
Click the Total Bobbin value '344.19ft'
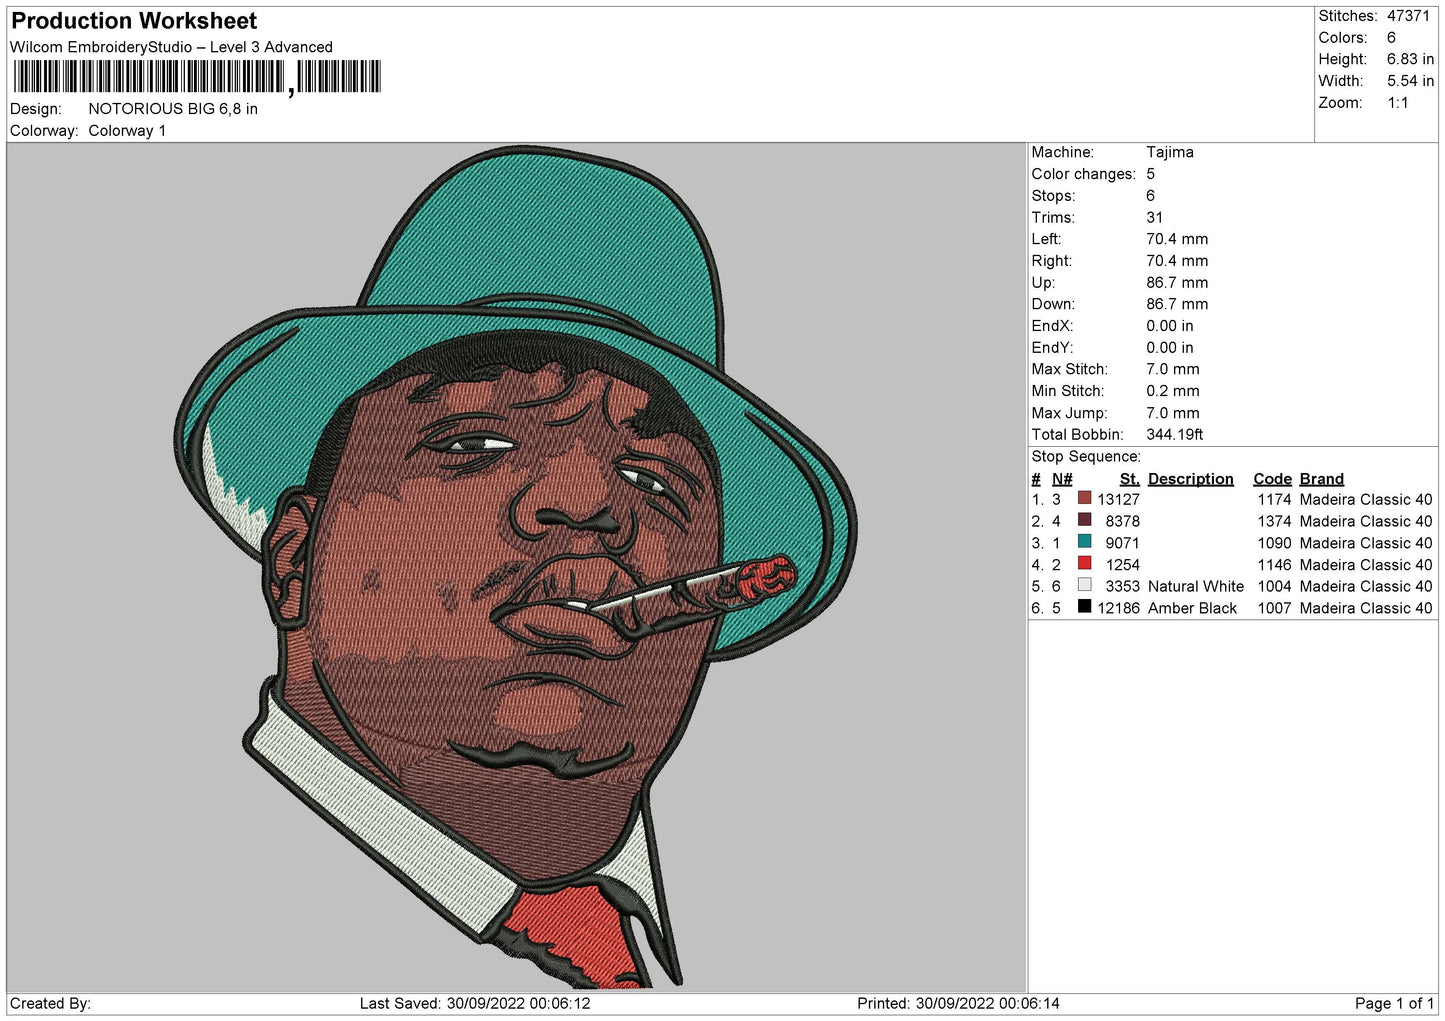(x=1175, y=434)
